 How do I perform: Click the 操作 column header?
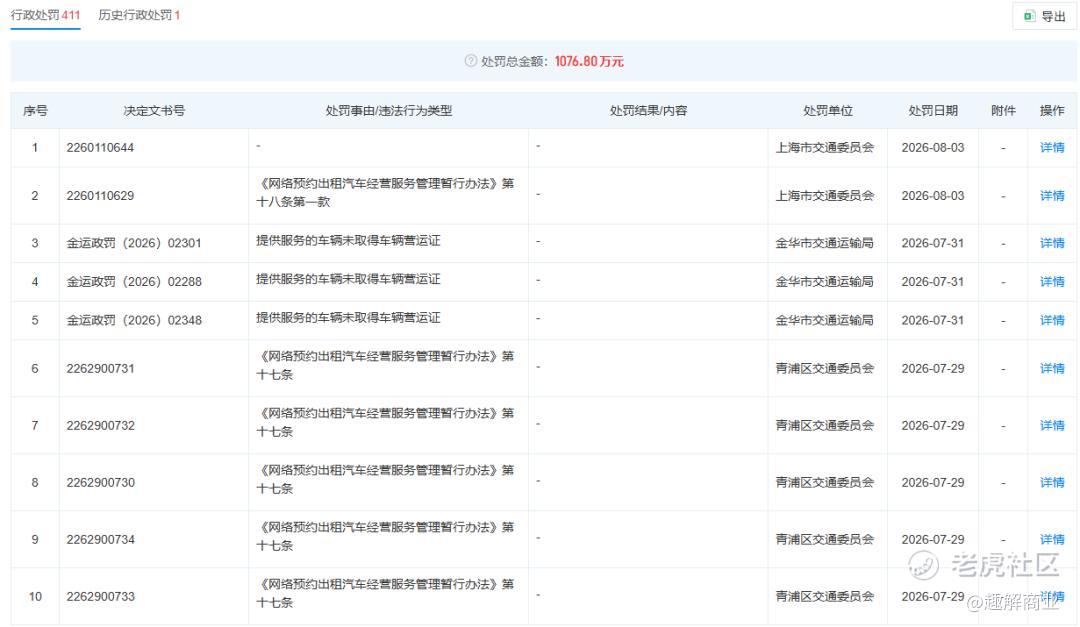[1052, 111]
